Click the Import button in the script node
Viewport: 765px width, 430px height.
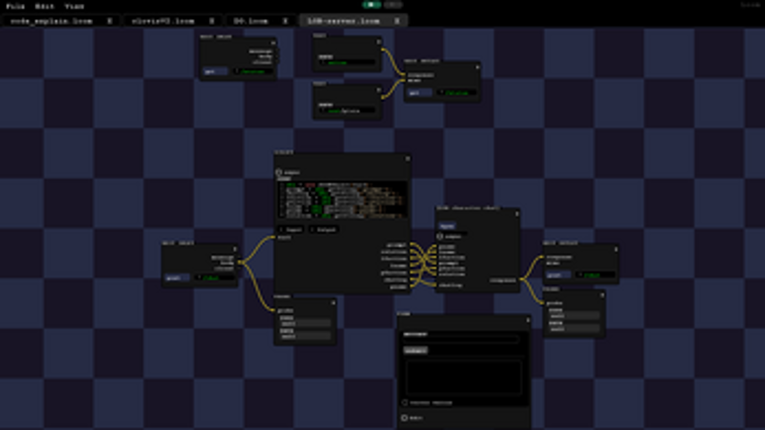coord(291,229)
